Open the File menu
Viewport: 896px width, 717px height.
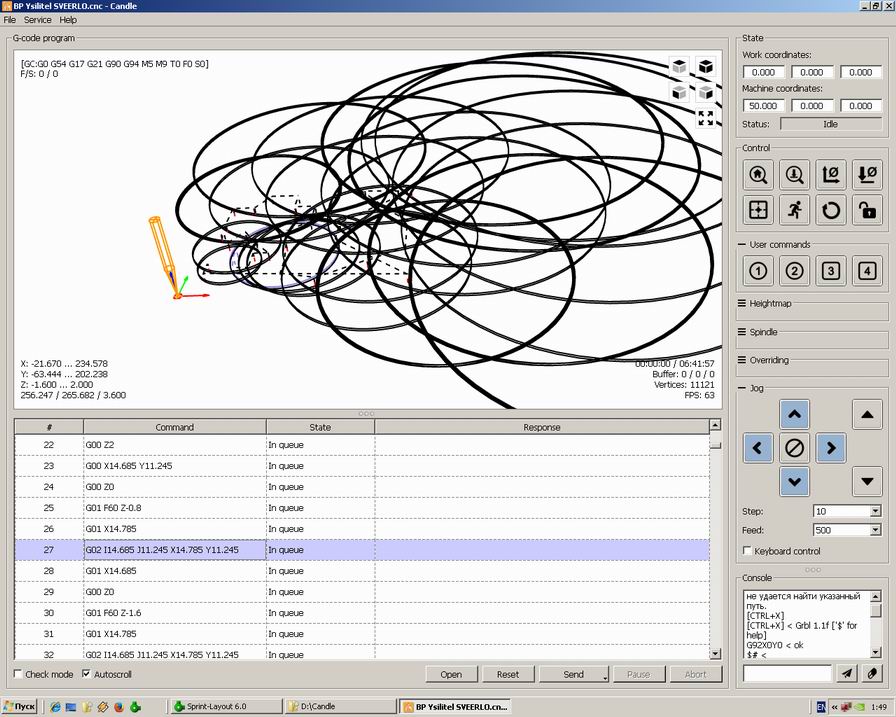point(10,19)
